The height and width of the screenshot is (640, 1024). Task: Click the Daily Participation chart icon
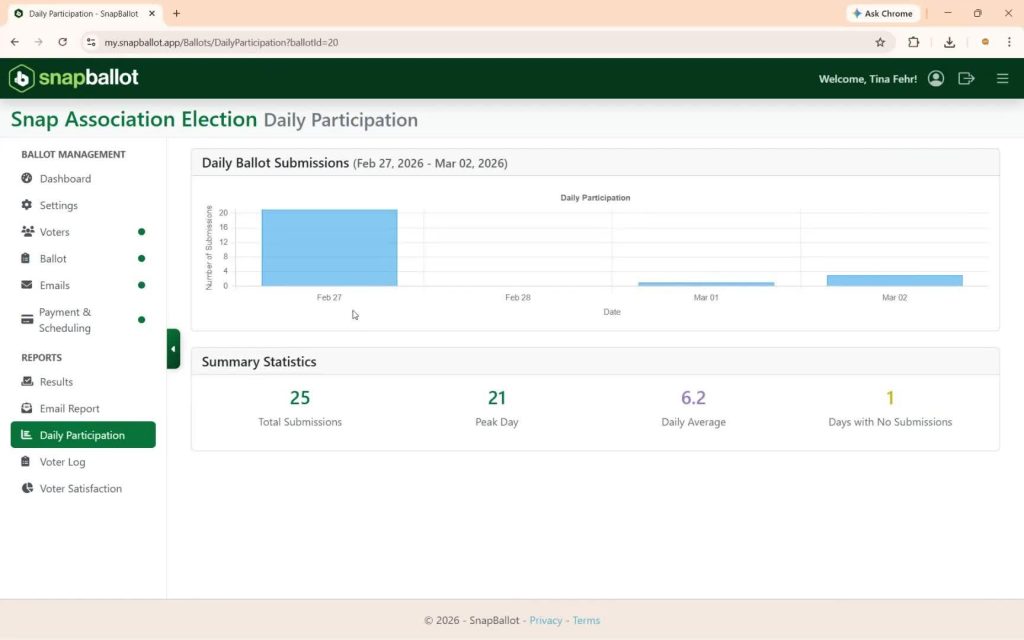(x=27, y=435)
